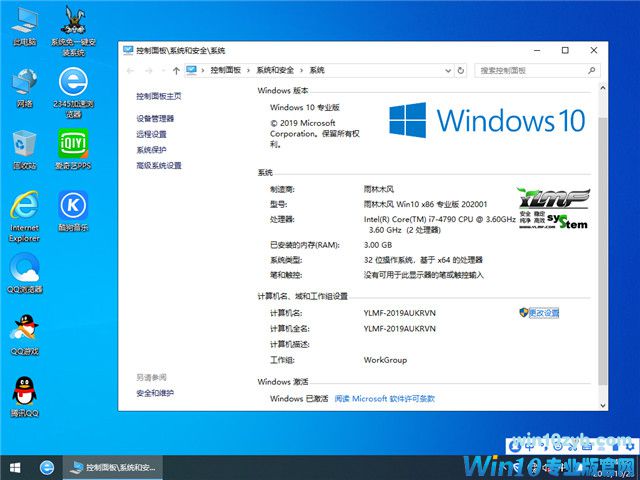The image size is (640, 480).
Task: Open Internet Explorer desktop icon
Action: pos(24,217)
